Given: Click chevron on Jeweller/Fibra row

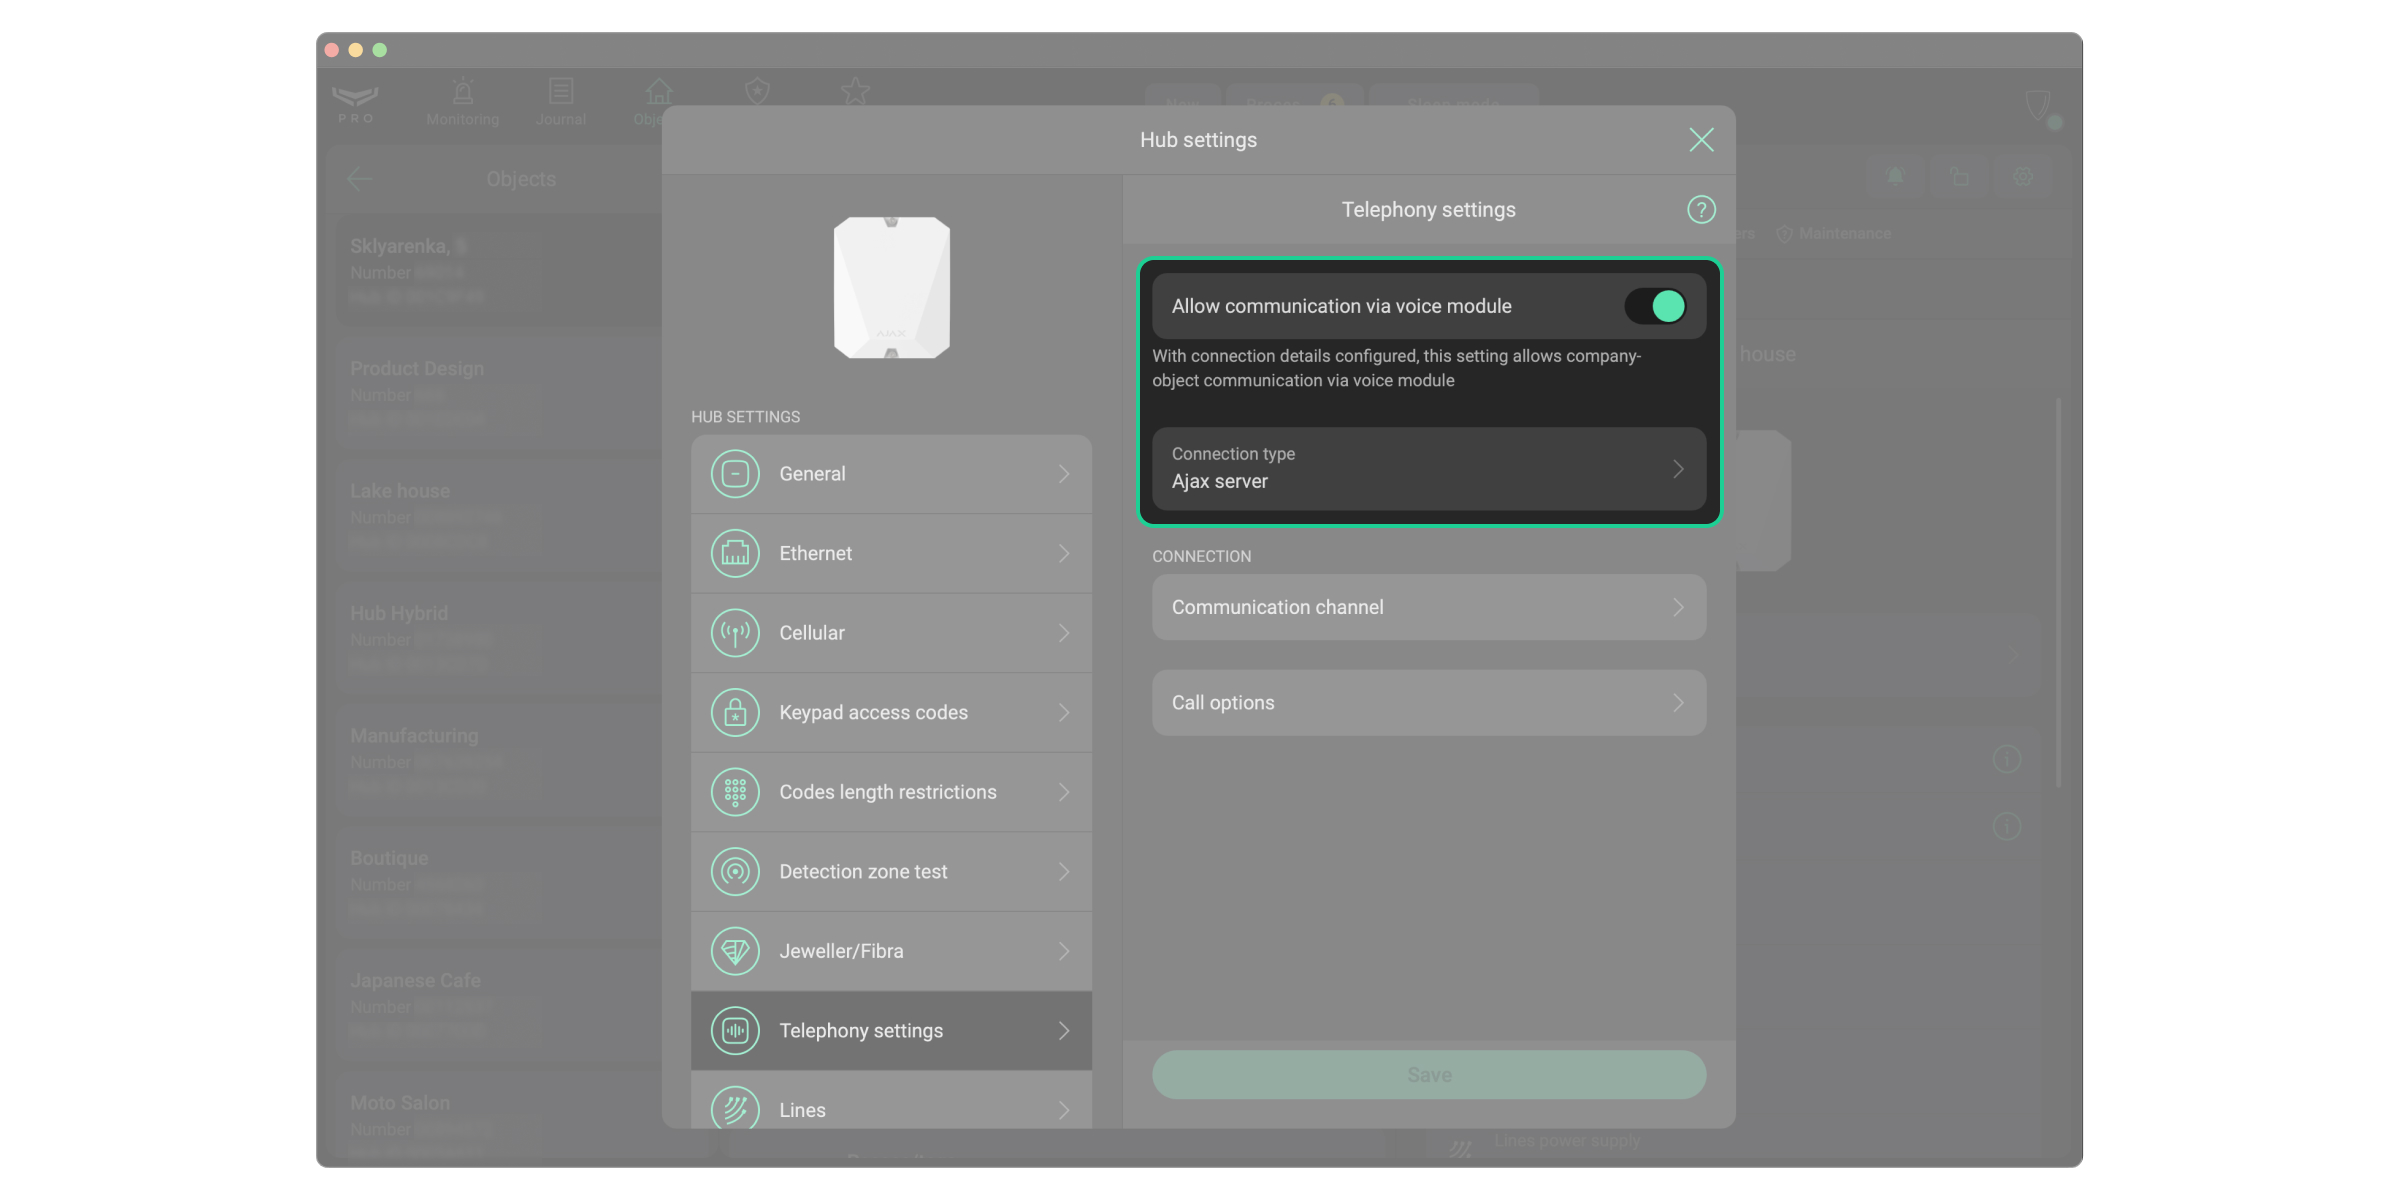Looking at the screenshot, I should coord(1064,951).
